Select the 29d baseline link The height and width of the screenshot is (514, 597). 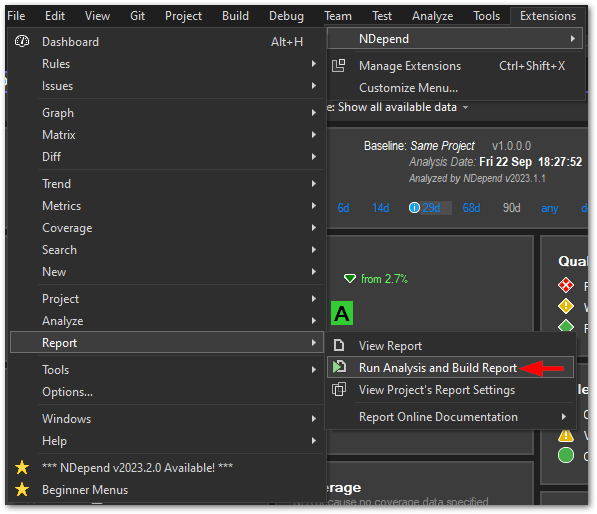pyautogui.click(x=431, y=208)
